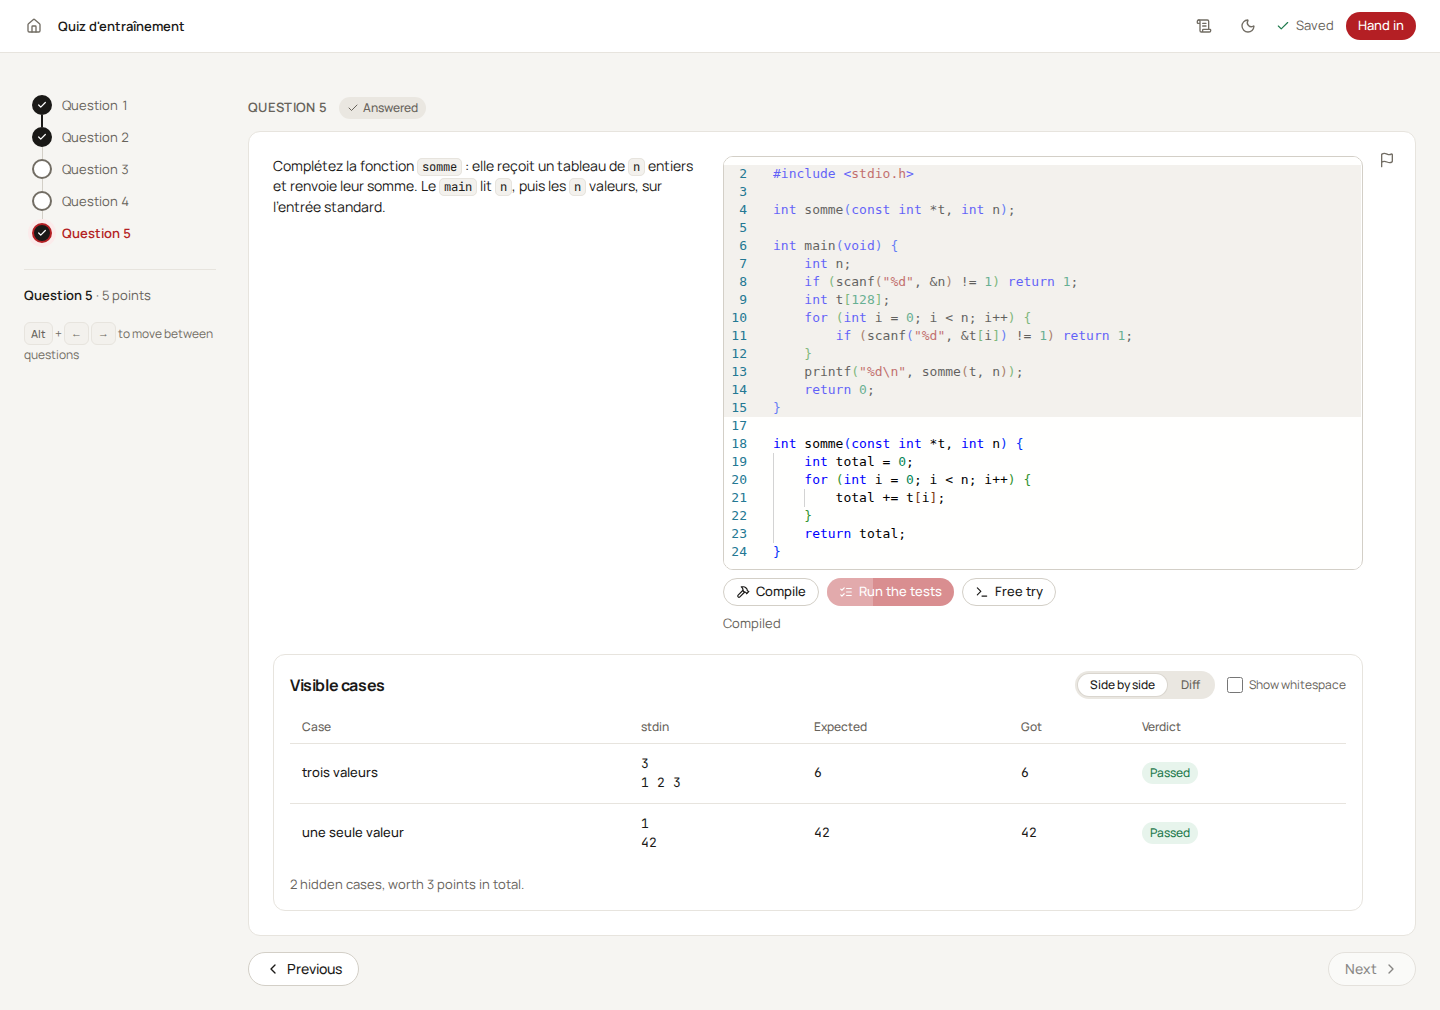The height and width of the screenshot is (1010, 1440).
Task: Go to the home page icon
Action: pos(34,26)
